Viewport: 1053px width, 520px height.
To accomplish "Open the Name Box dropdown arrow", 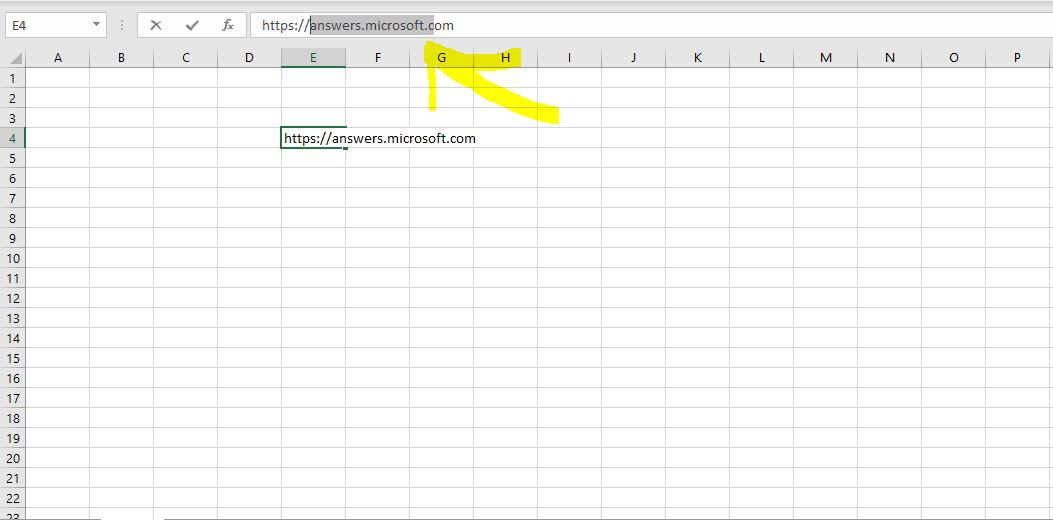I will tap(96, 25).
